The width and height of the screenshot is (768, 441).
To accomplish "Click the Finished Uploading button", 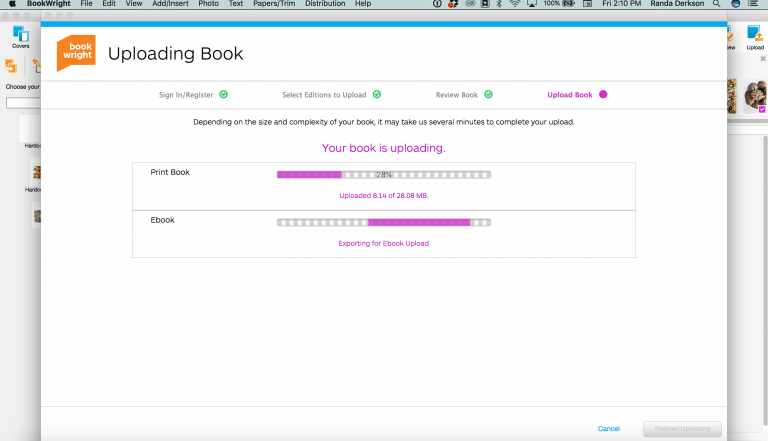I will click(x=682, y=429).
